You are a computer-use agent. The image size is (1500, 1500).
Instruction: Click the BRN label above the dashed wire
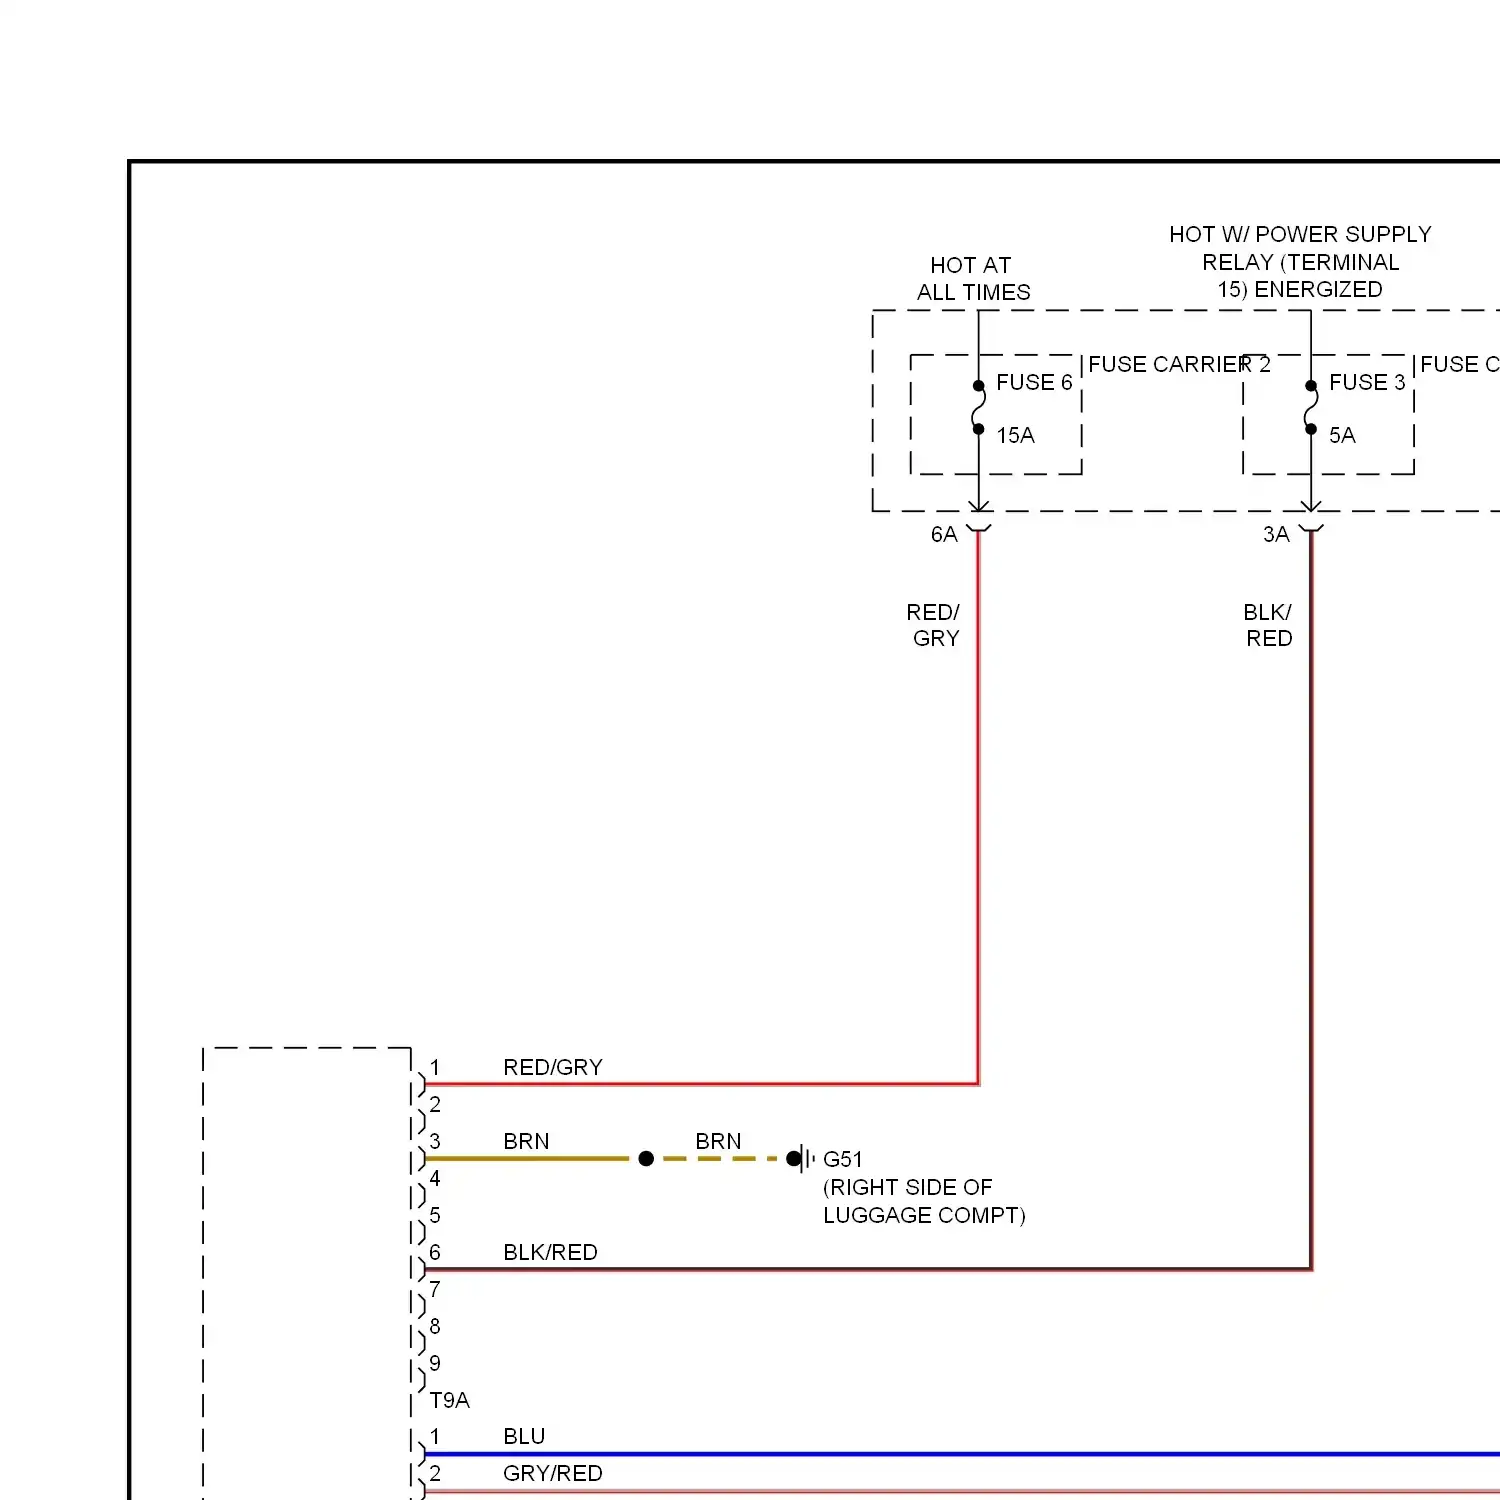[x=718, y=1141]
